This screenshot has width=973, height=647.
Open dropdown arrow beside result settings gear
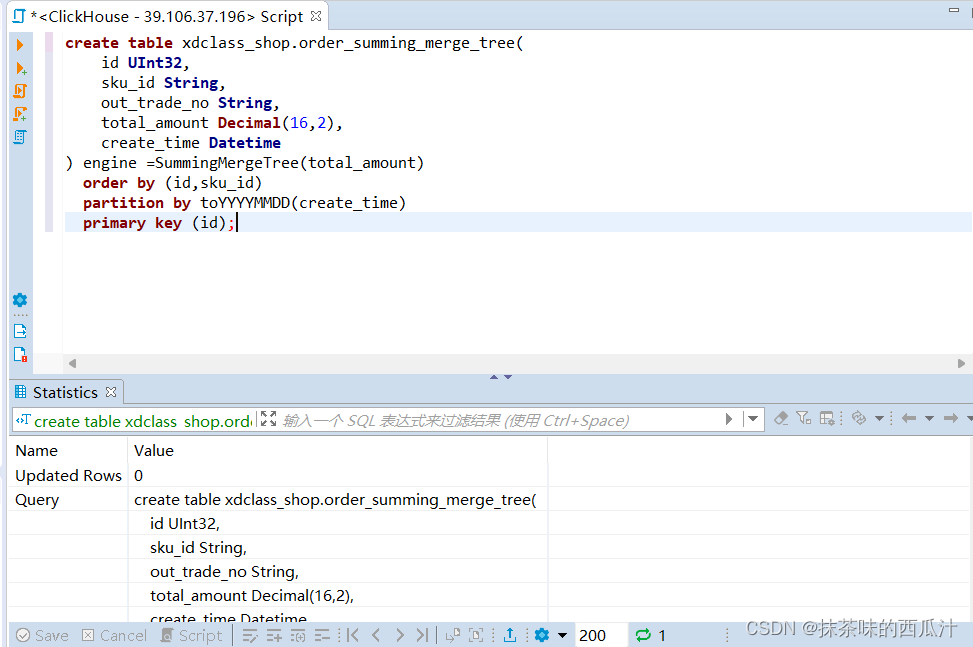(x=562, y=635)
